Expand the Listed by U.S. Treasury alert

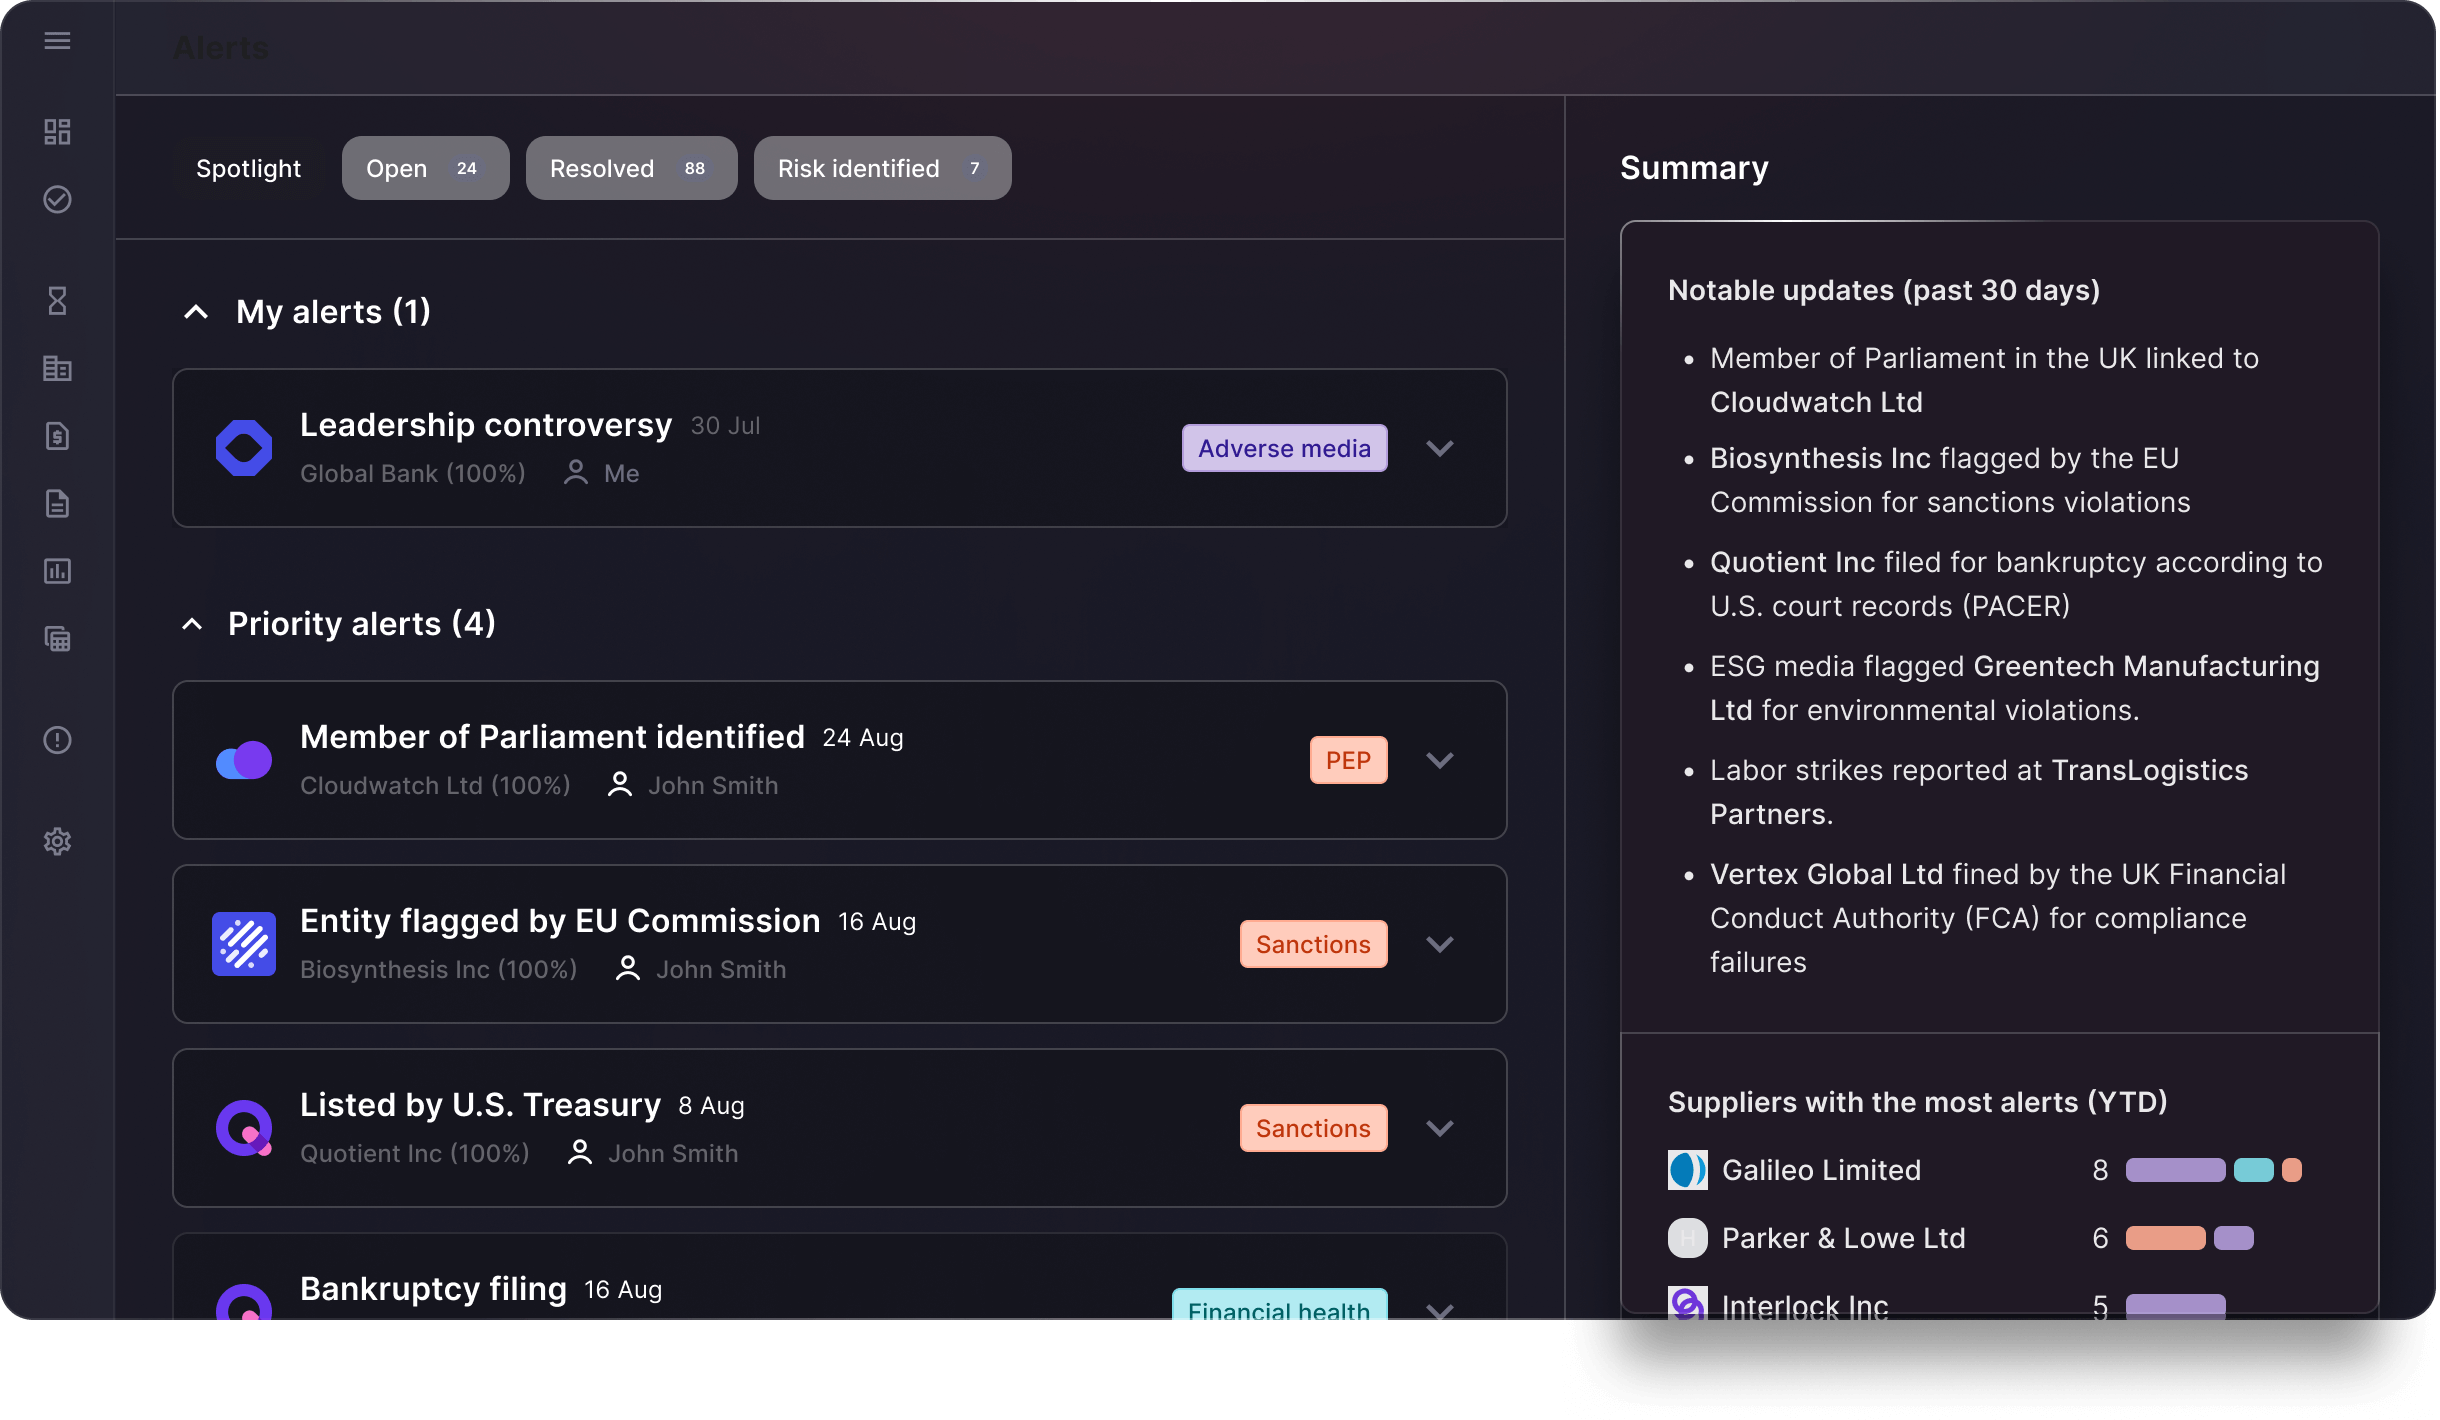coord(1439,1128)
